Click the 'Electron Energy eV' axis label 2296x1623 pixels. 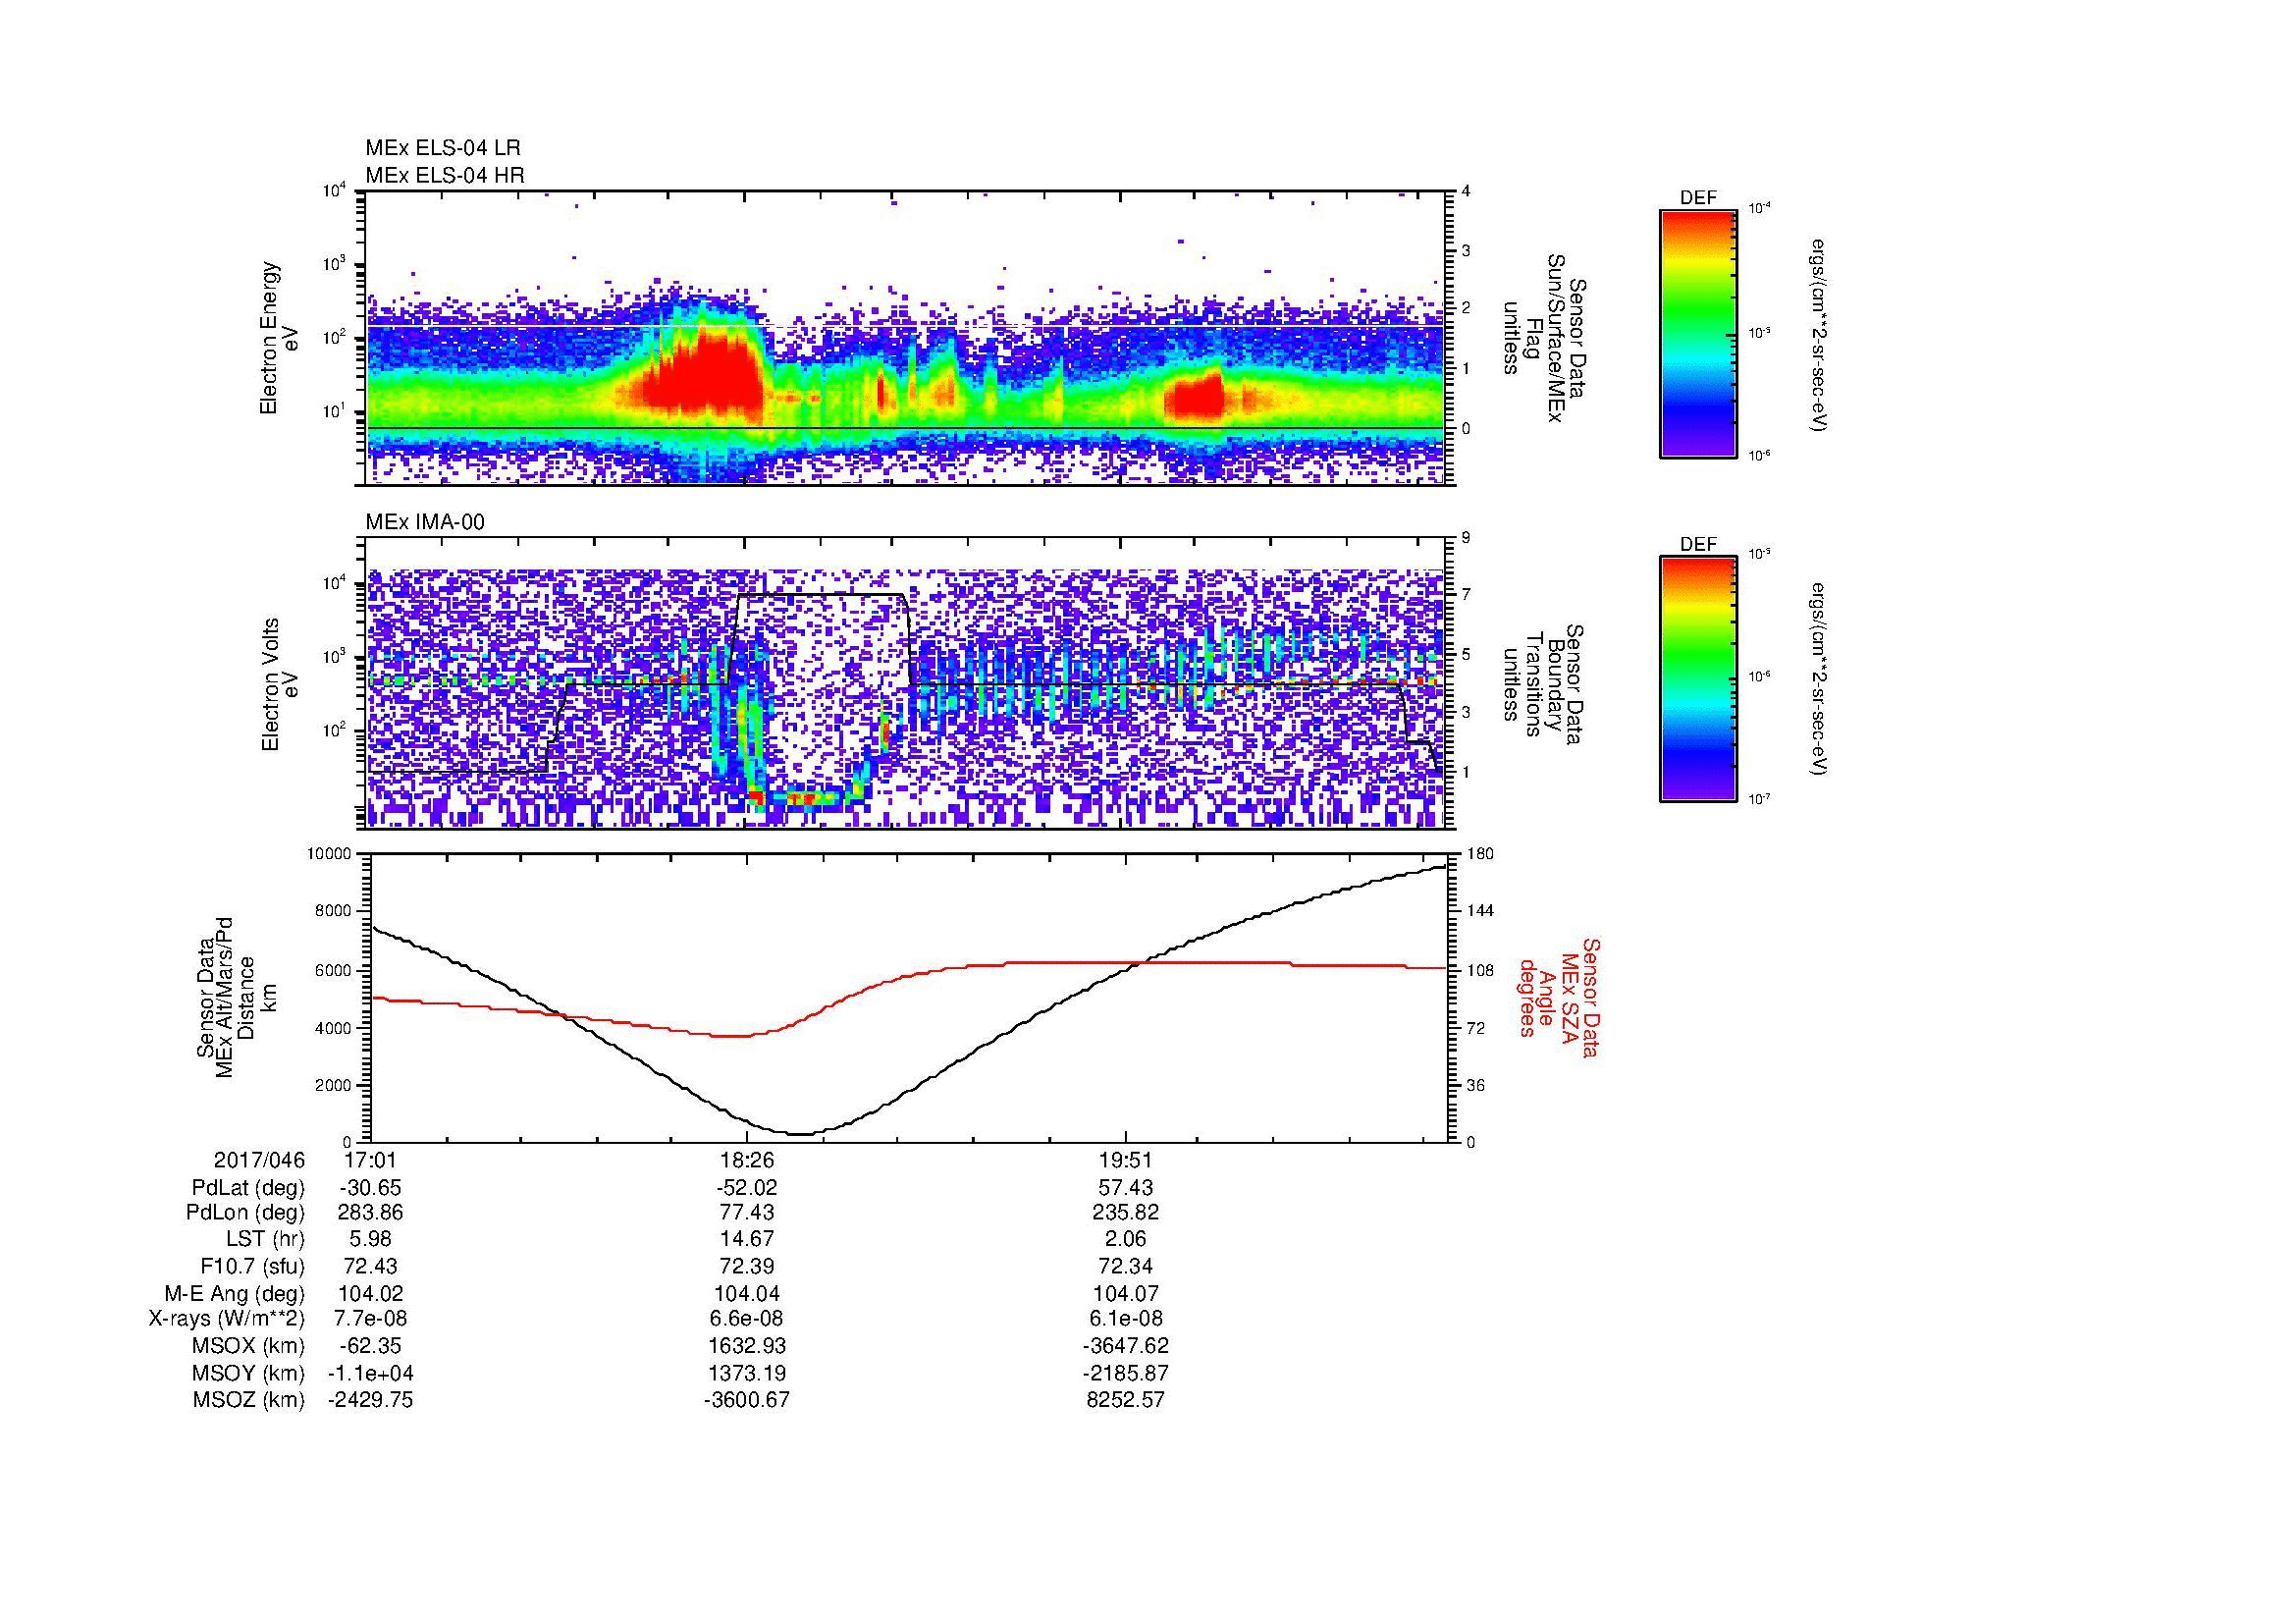280,338
